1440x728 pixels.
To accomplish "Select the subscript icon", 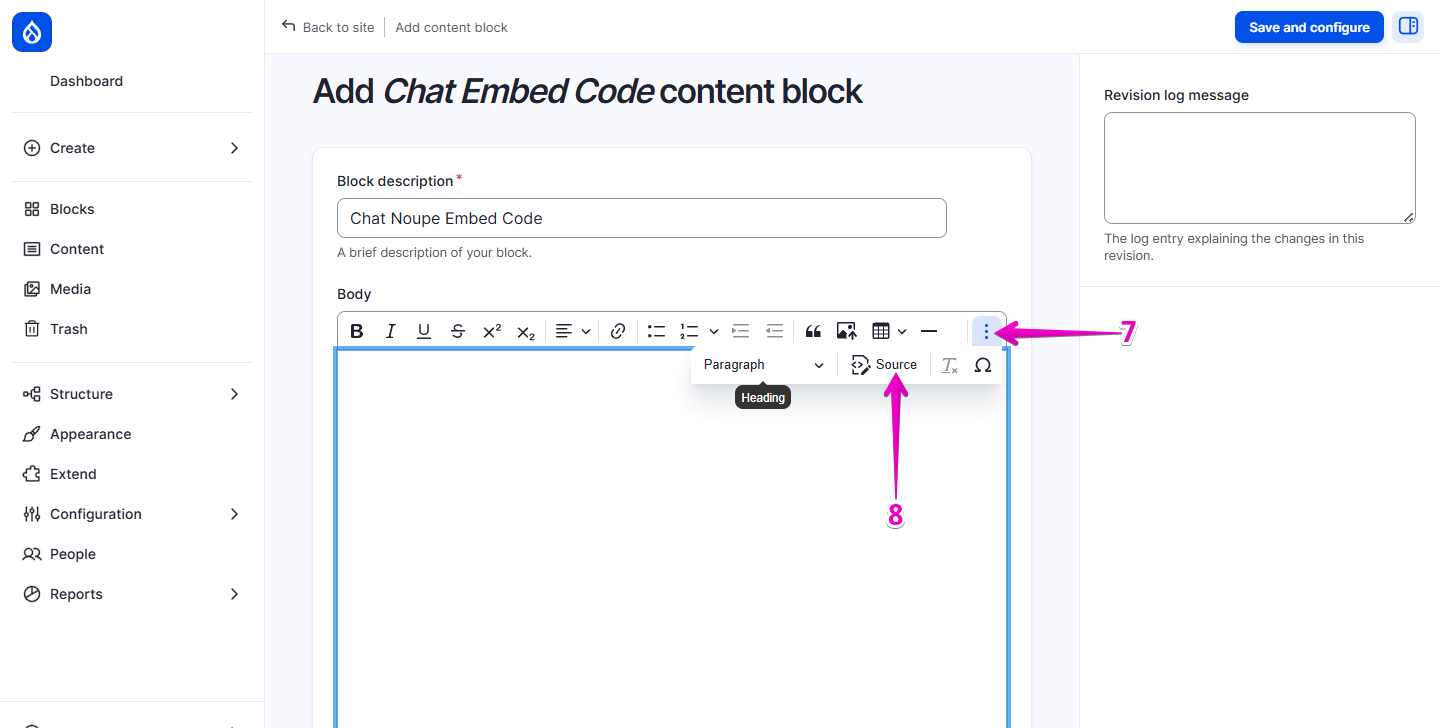I will (x=525, y=330).
